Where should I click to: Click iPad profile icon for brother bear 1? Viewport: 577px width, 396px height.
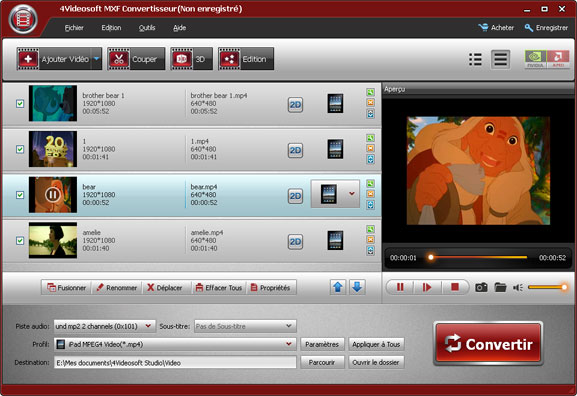(x=335, y=103)
